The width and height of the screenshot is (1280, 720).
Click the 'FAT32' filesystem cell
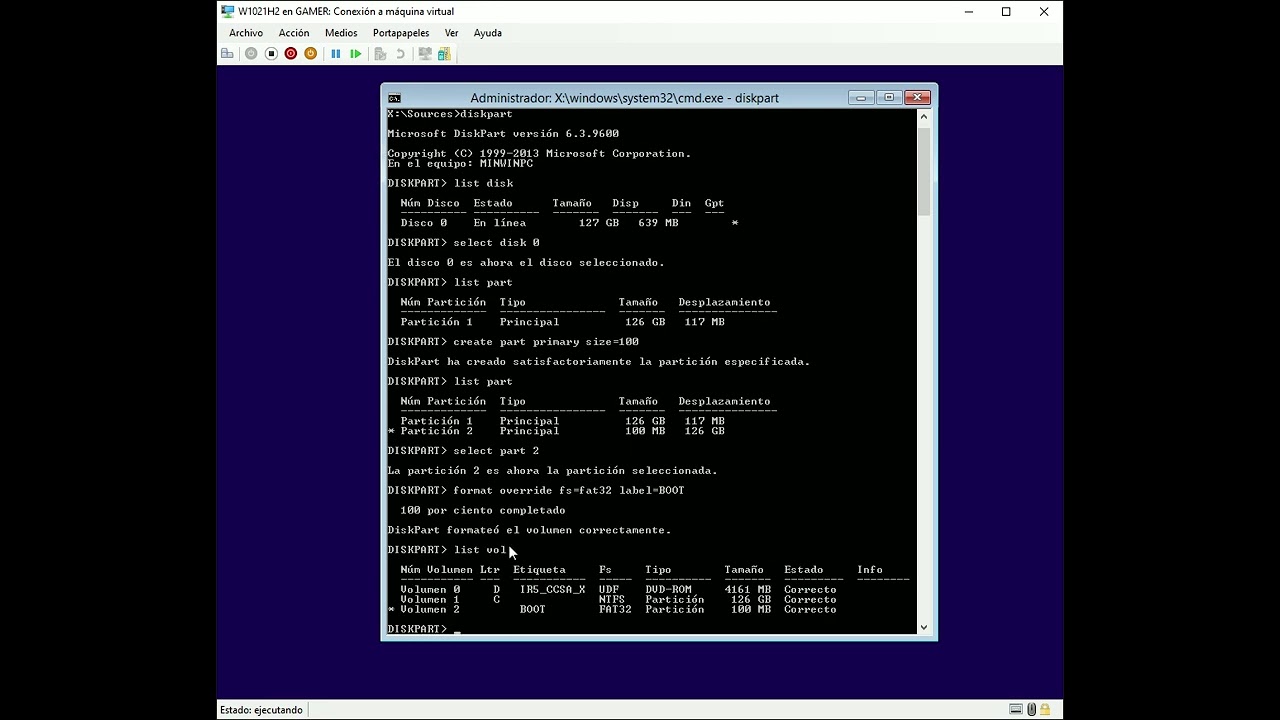615,610
